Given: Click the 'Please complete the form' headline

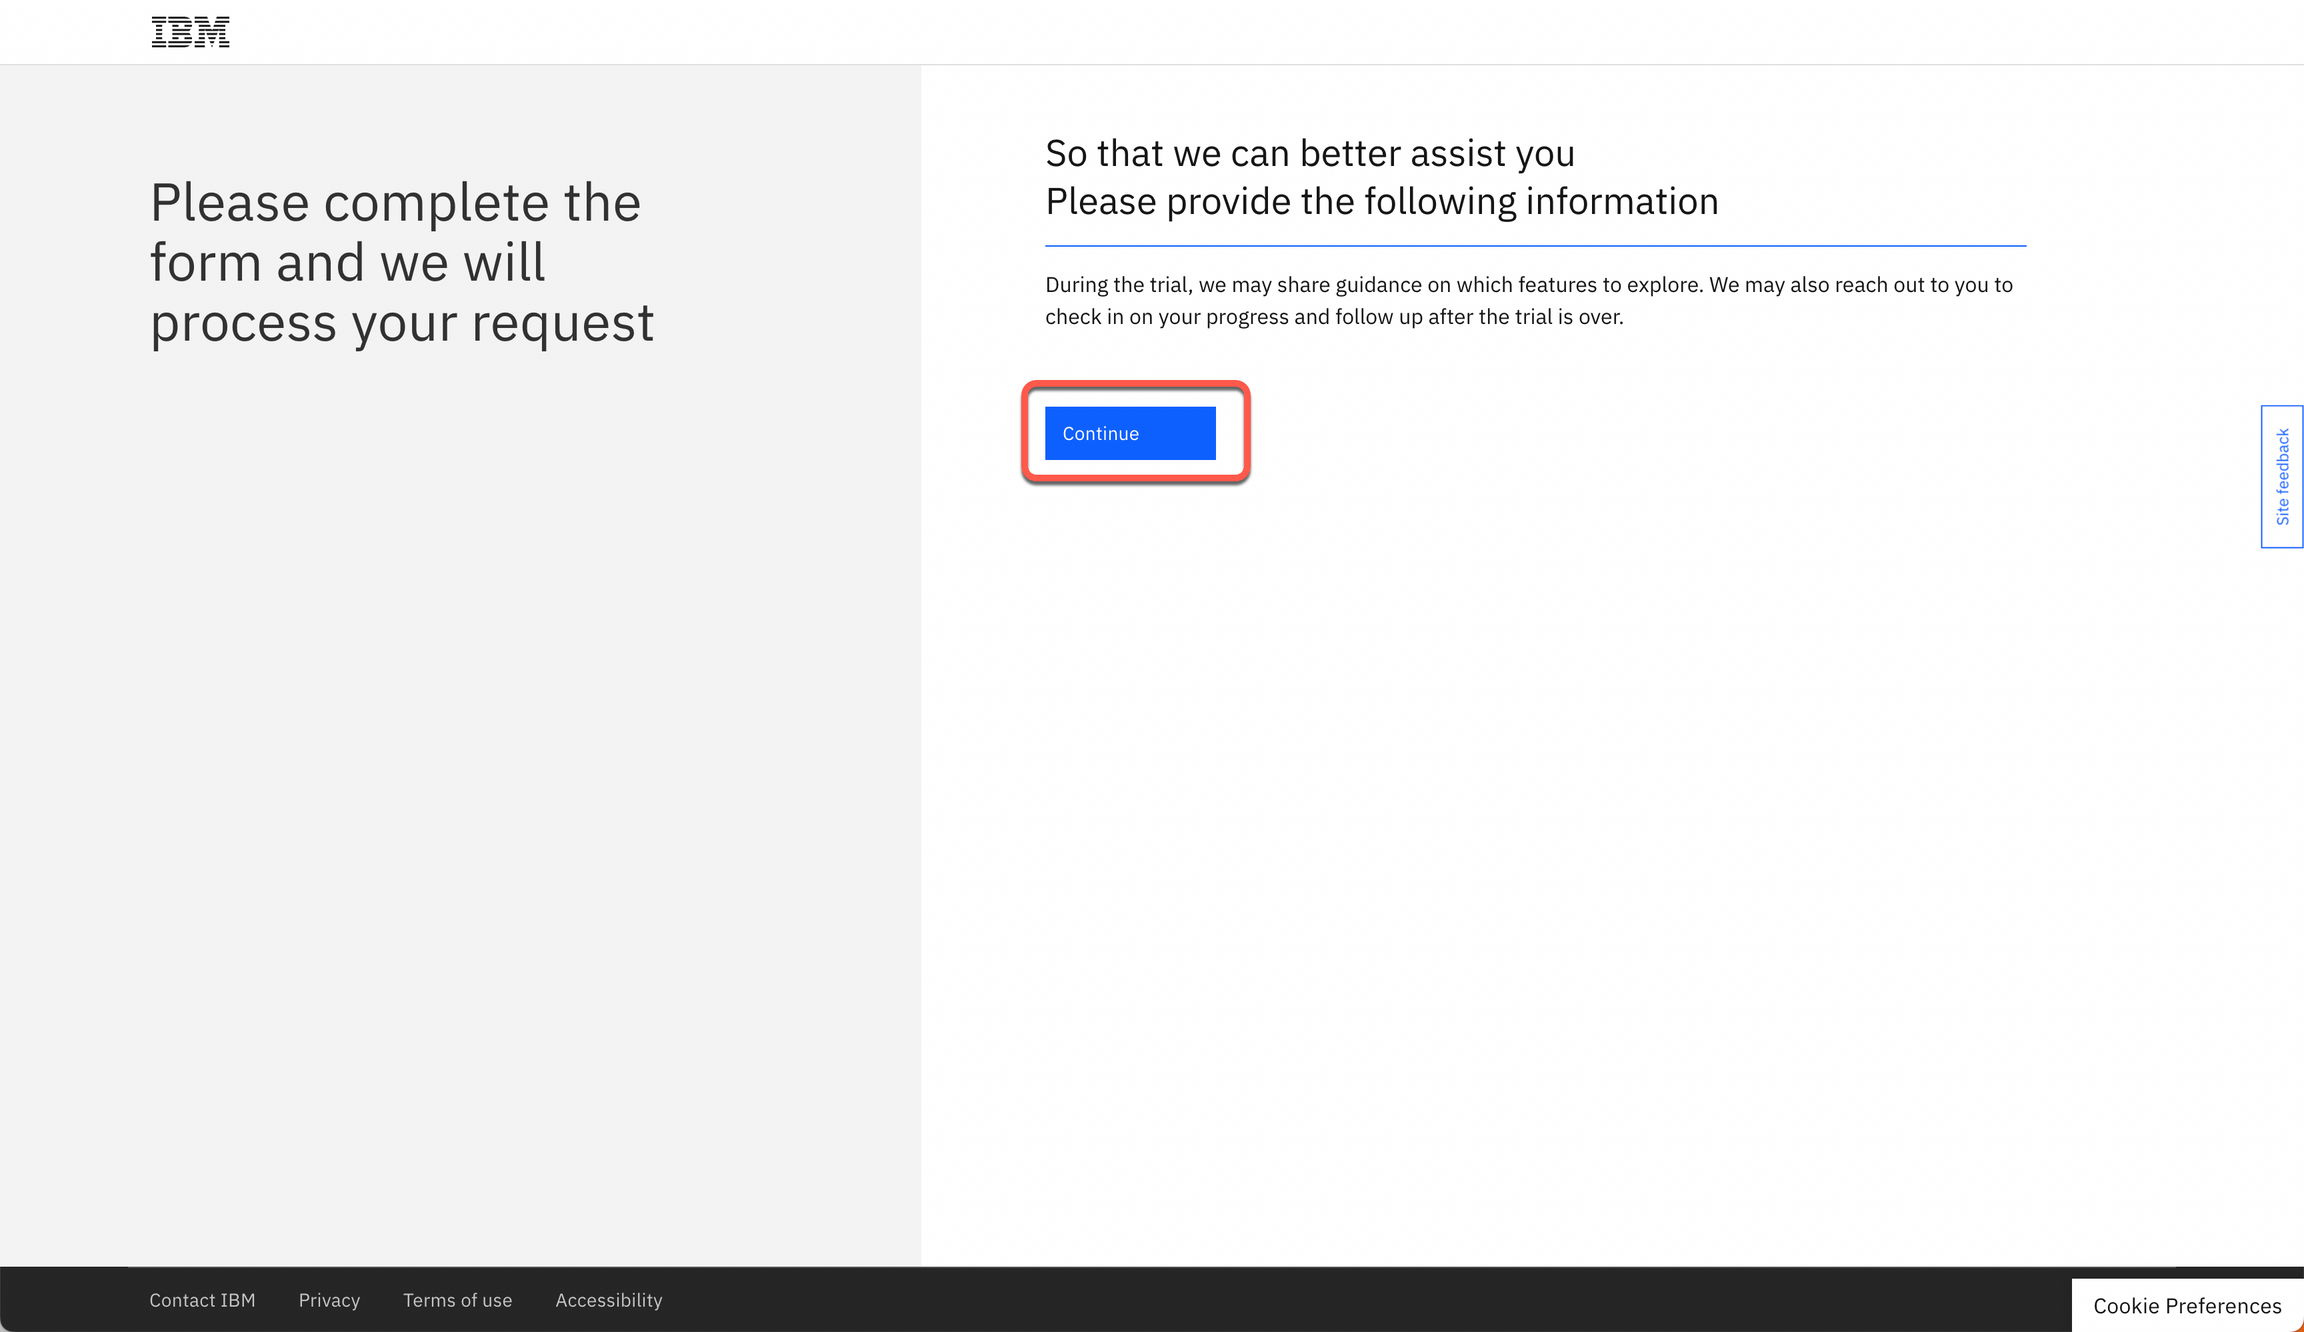Looking at the screenshot, I should pos(399,262).
